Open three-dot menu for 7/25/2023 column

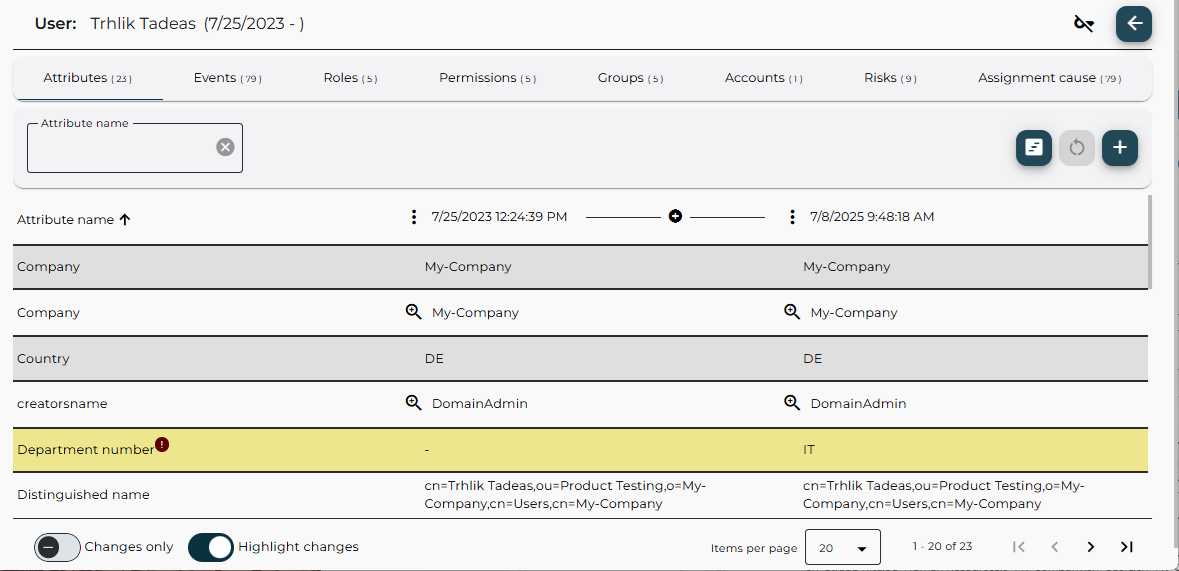pos(414,217)
